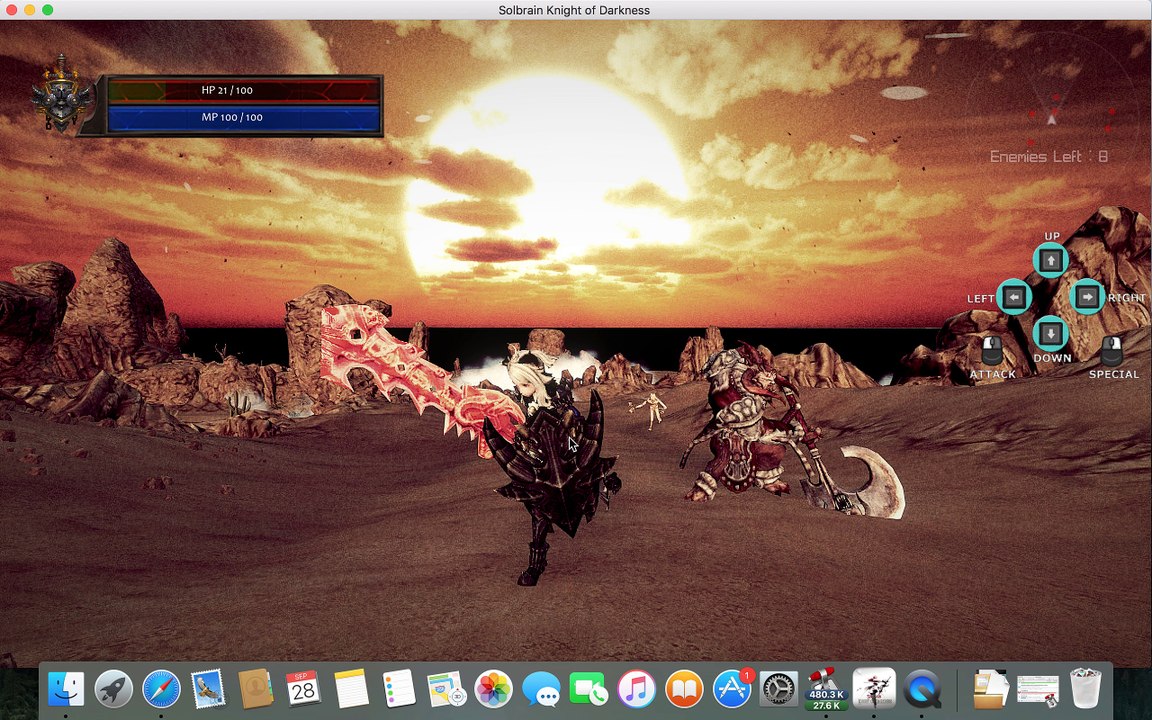Viewport: 1152px width, 720px height.
Task: Click the RIGHT arrow control button
Action: click(1087, 297)
